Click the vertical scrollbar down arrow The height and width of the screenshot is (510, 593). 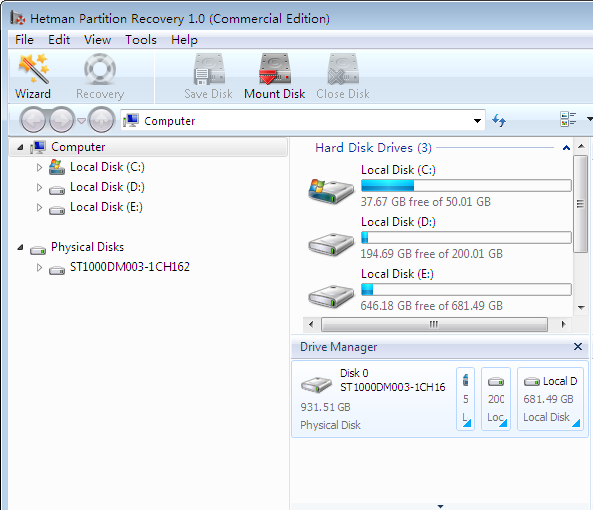(x=581, y=308)
